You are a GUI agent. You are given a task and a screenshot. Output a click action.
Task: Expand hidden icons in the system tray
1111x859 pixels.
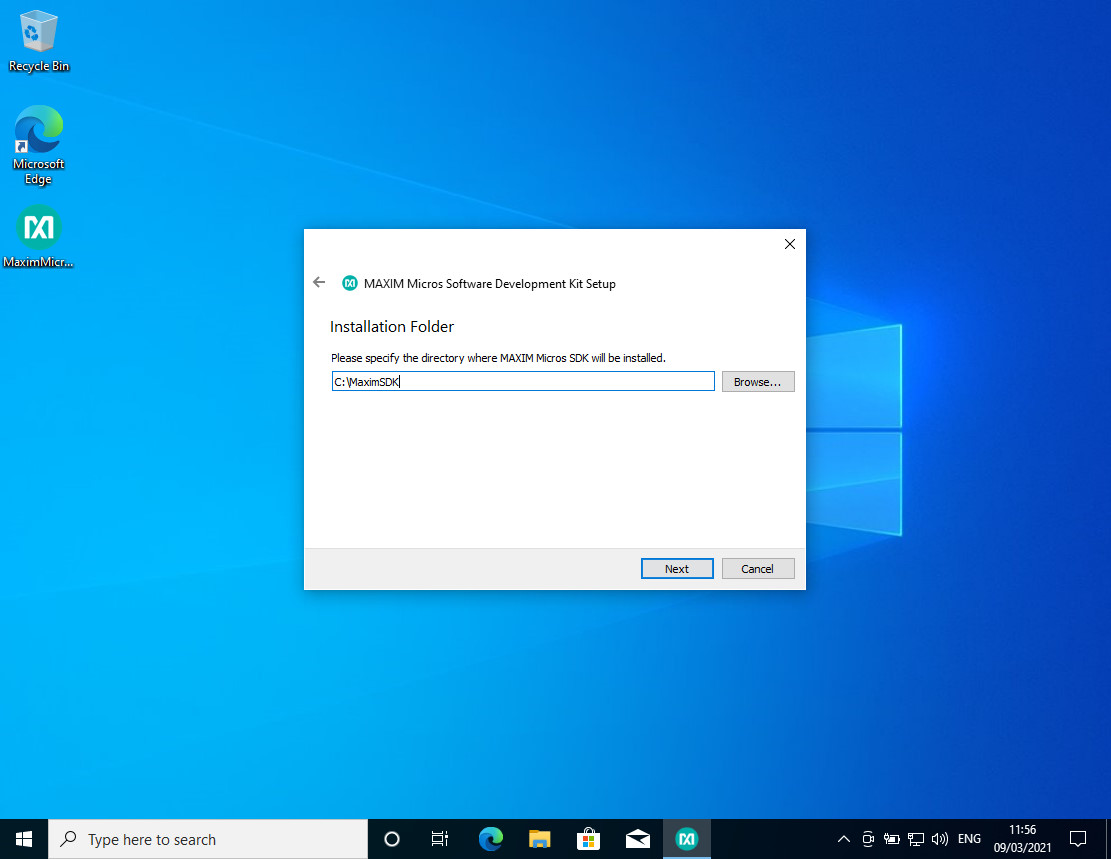point(843,839)
